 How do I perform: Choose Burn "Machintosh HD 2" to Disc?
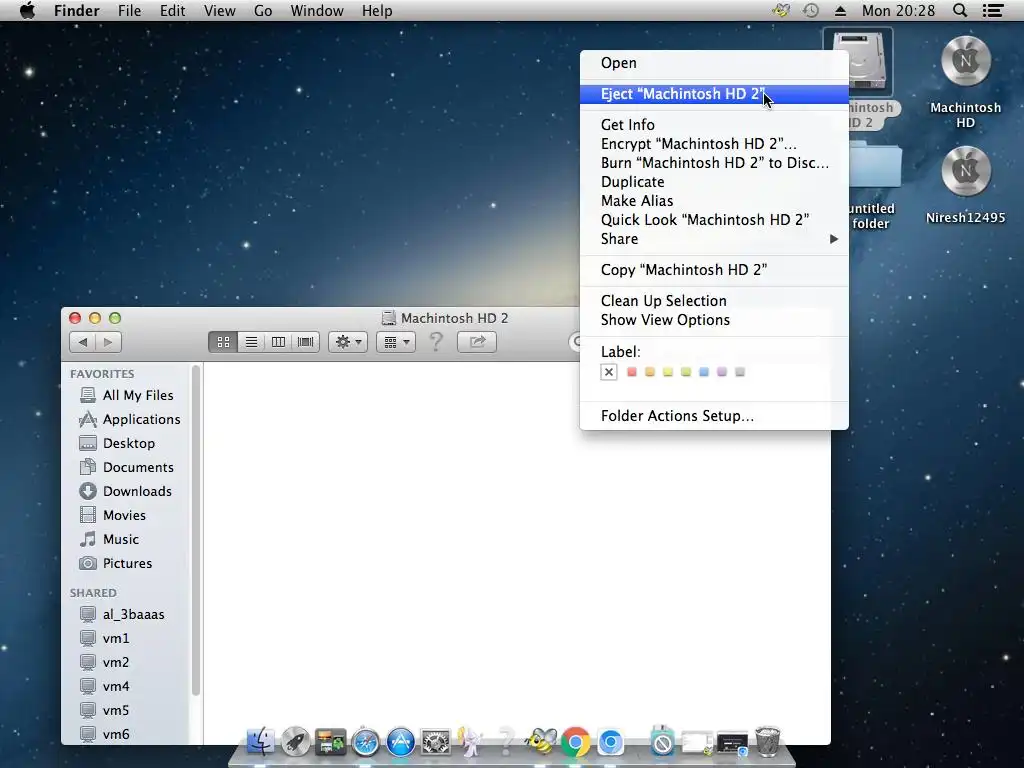(x=714, y=163)
